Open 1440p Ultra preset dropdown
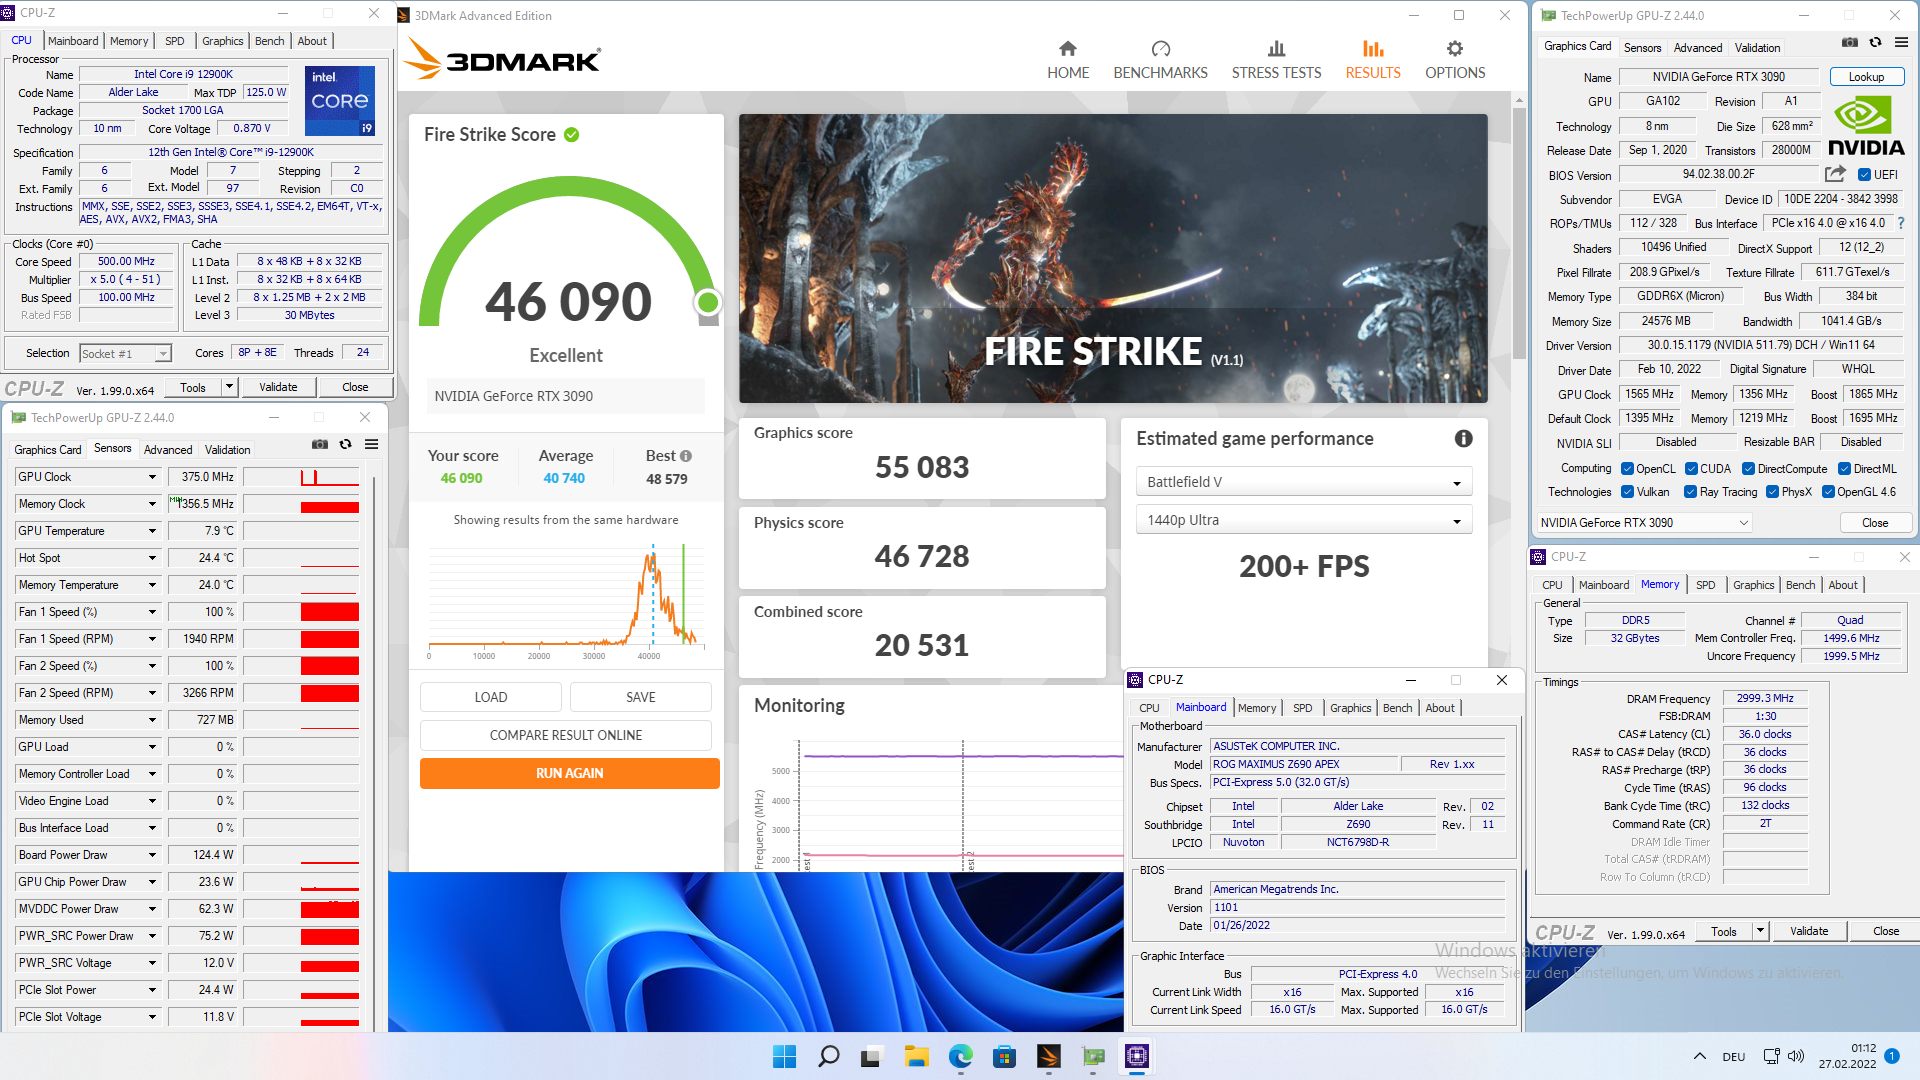Screen dimensions: 1920x1080 (x=1304, y=520)
